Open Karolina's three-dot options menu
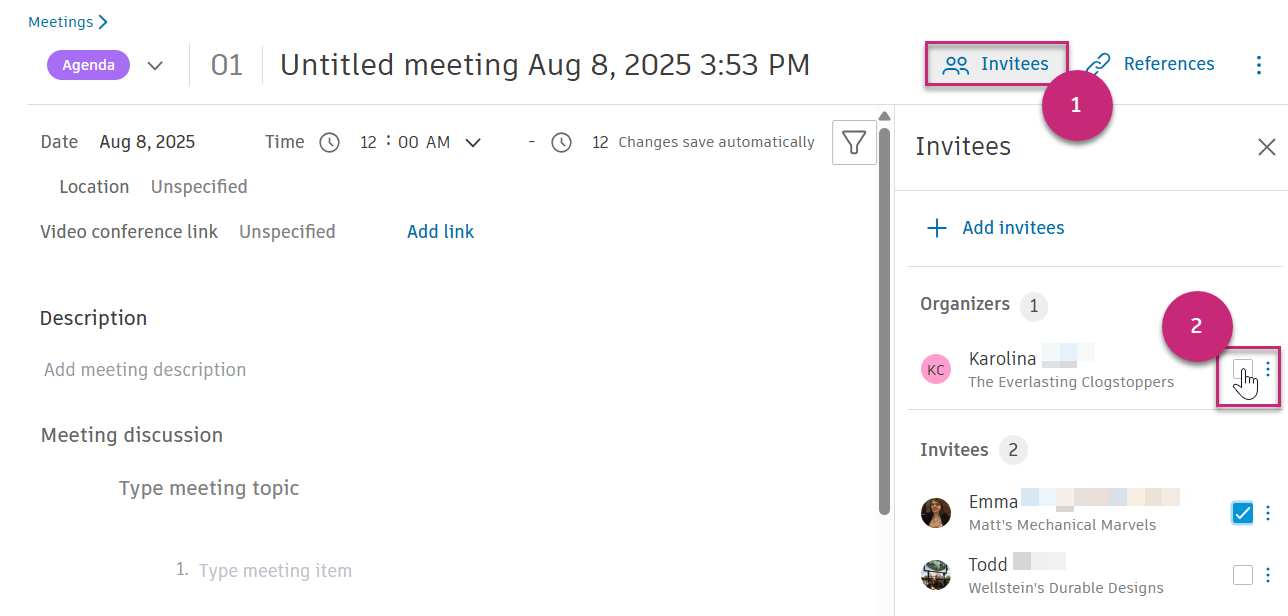Viewport: 1288px width, 616px height. point(1268,369)
